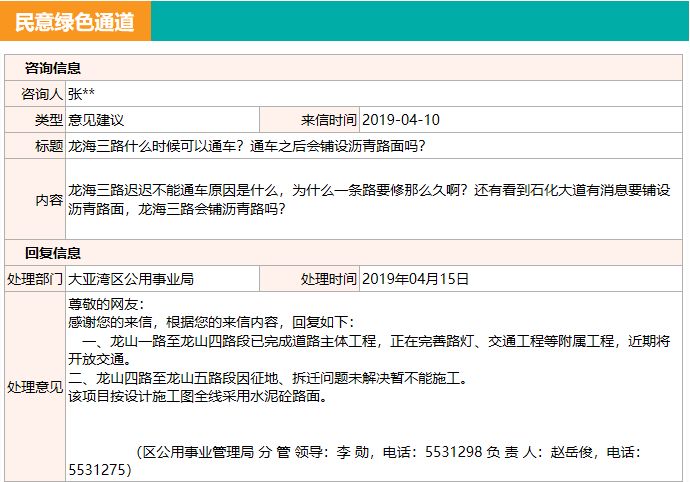The image size is (690, 482).
Task: Click the inquirer name 张**
Action: point(82,94)
